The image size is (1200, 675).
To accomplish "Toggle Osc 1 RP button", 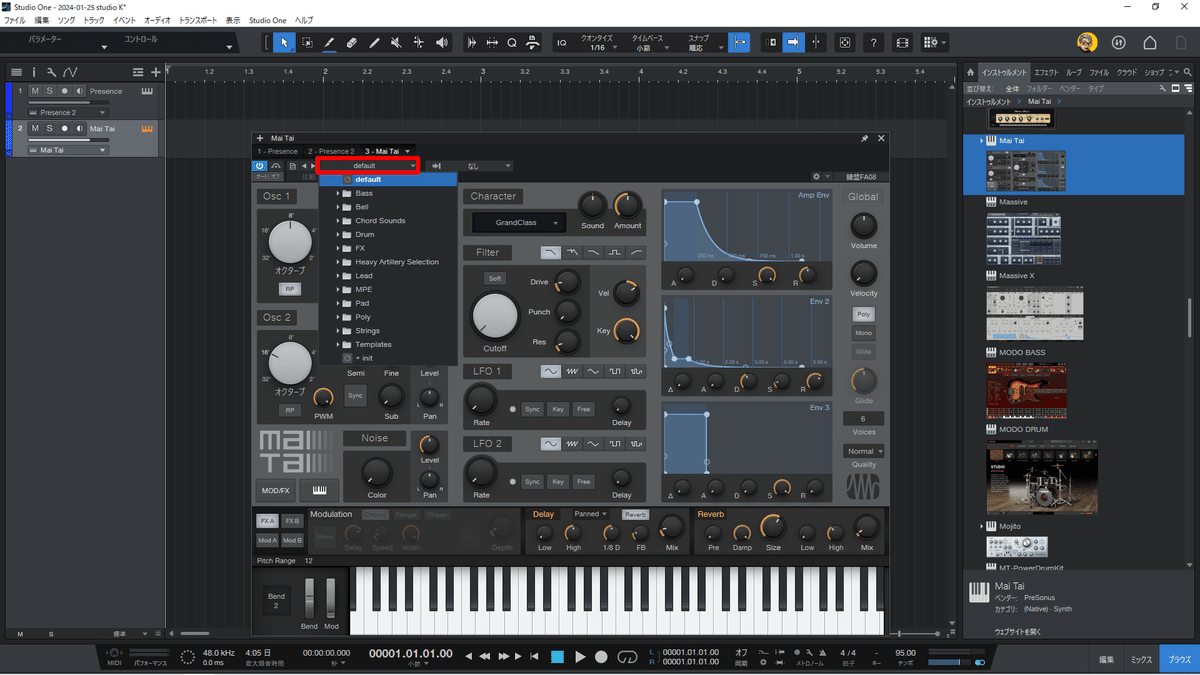I will pos(290,288).
